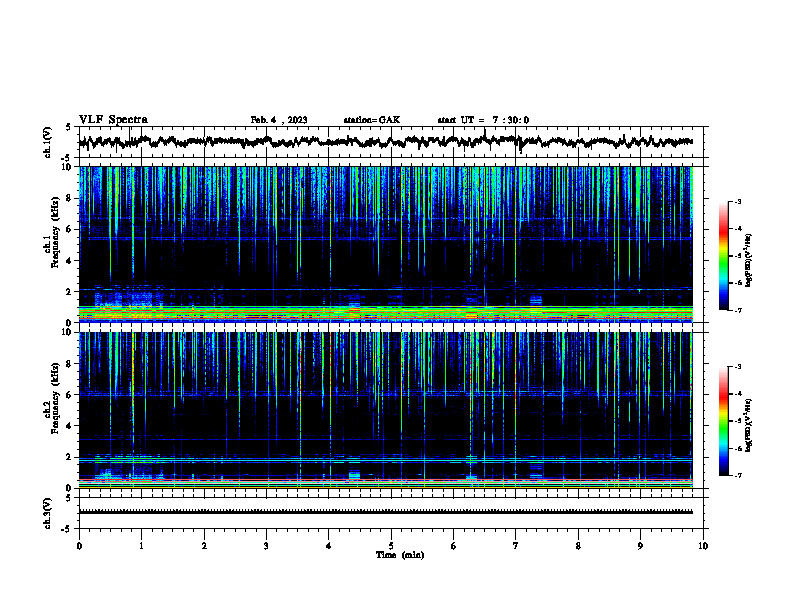Click the Time (min) axis label
This screenshot has width=792, height=612.
pos(400,555)
